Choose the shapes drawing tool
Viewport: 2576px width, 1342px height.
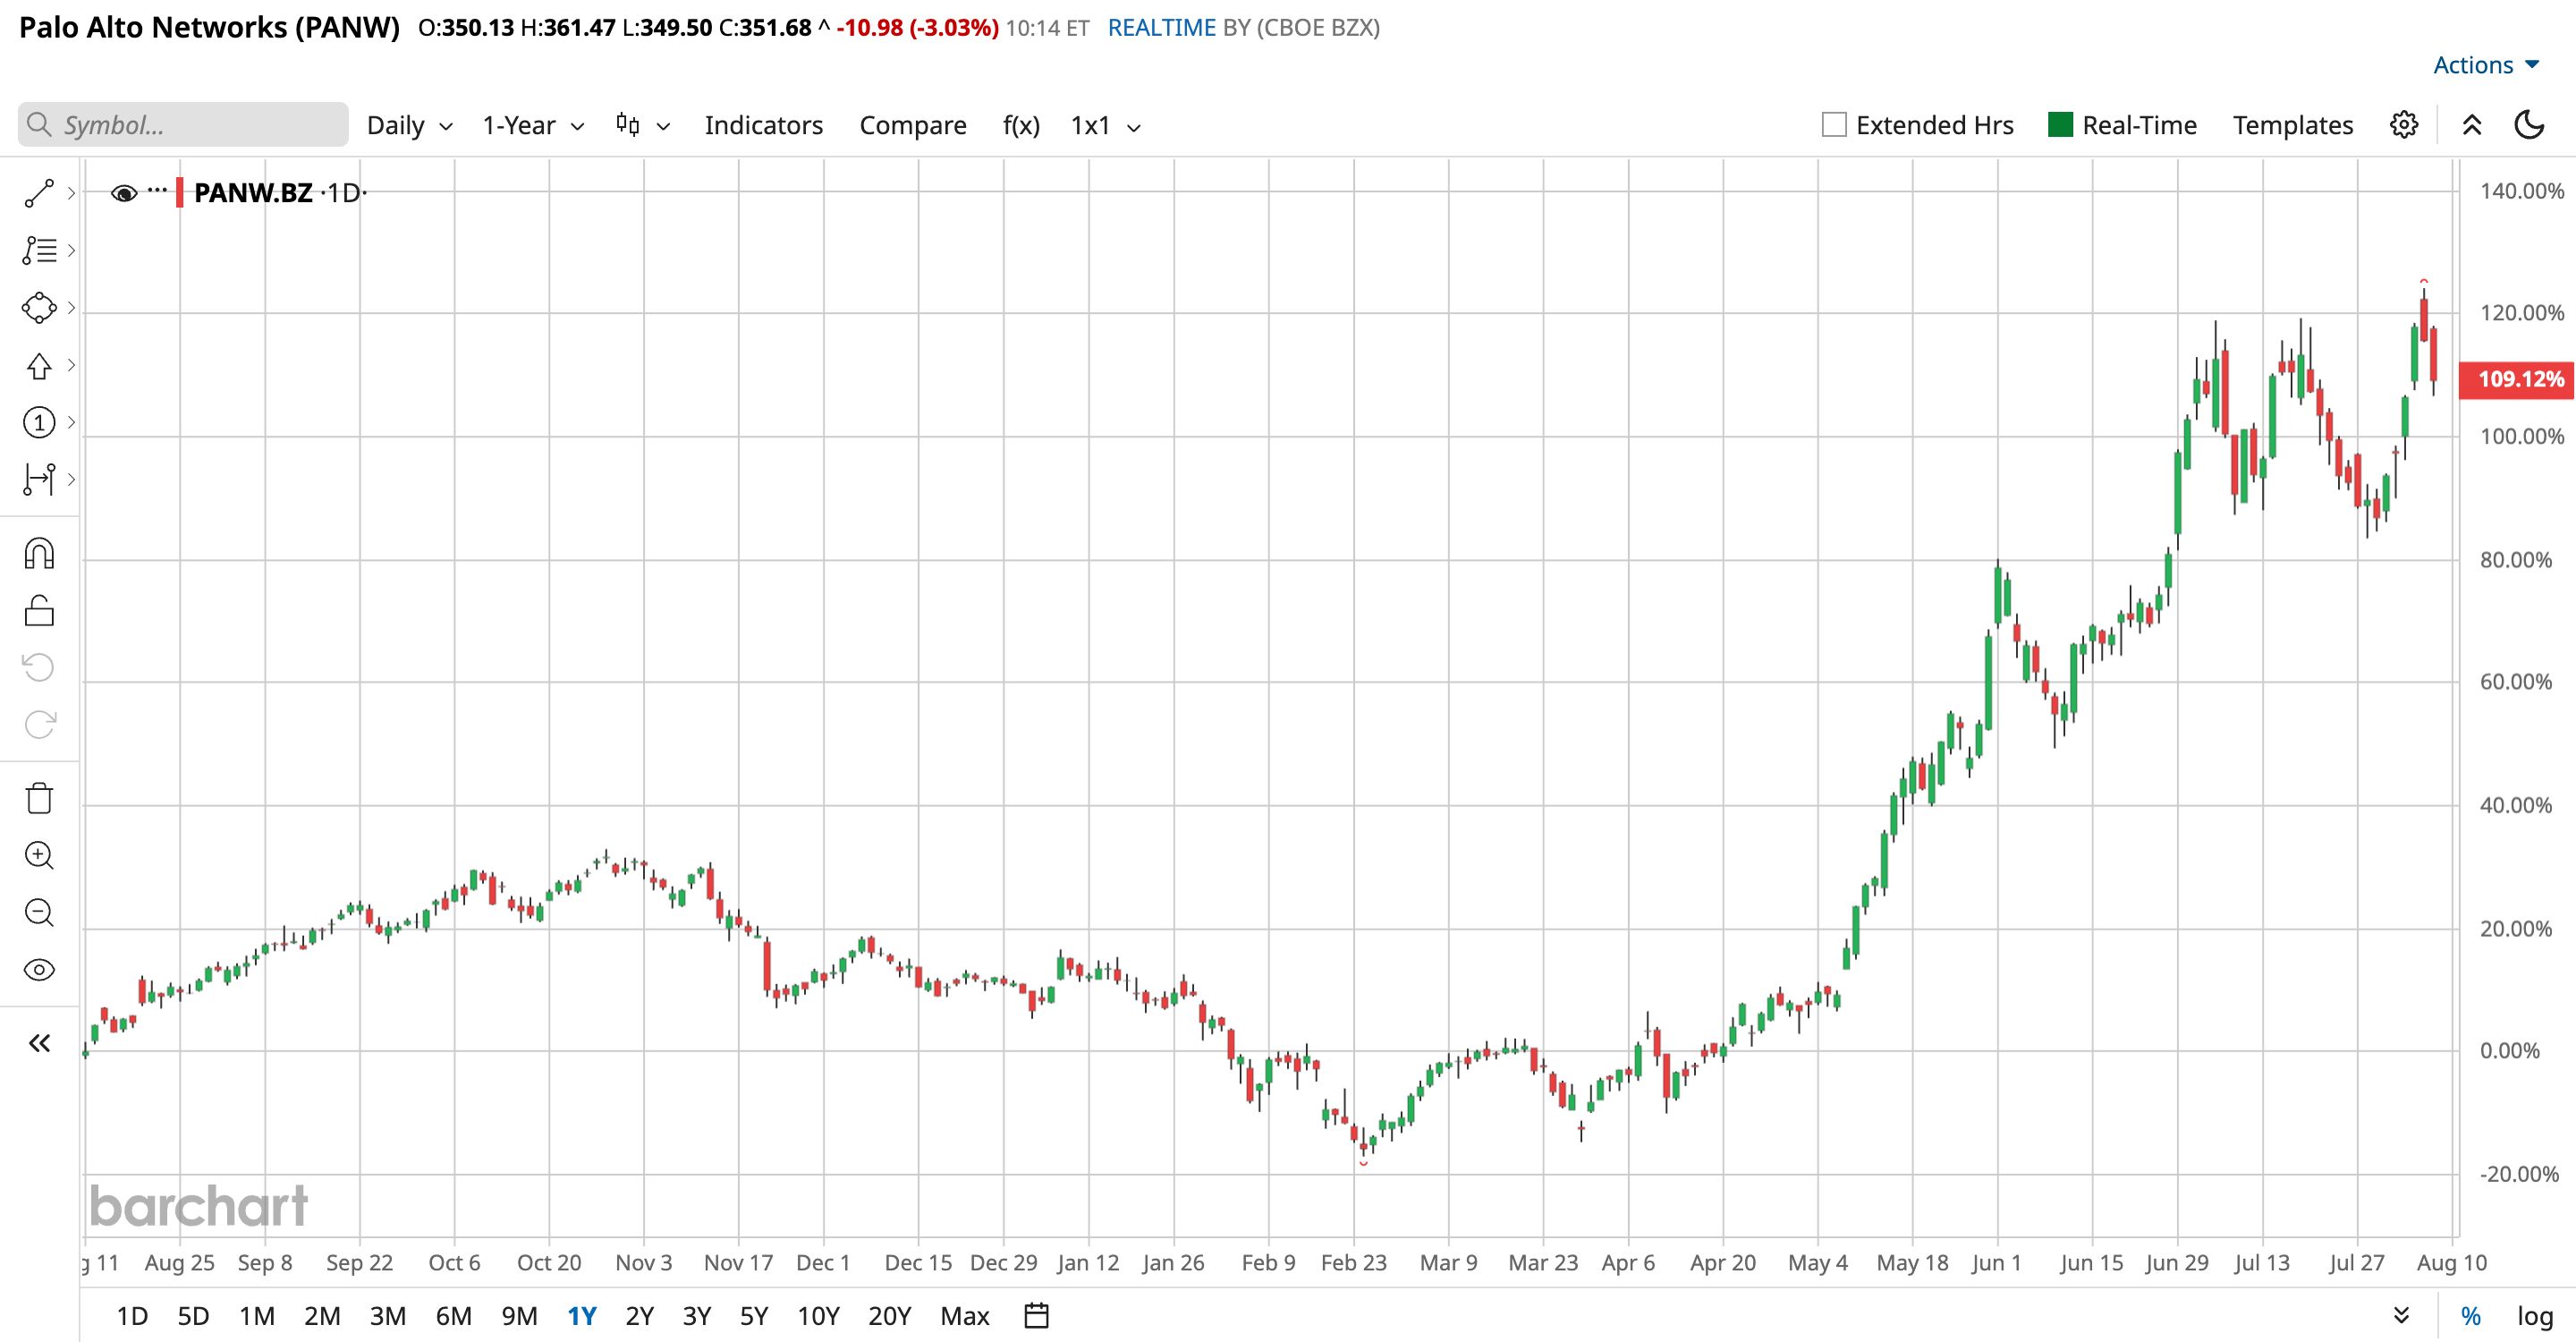pyautogui.click(x=39, y=308)
